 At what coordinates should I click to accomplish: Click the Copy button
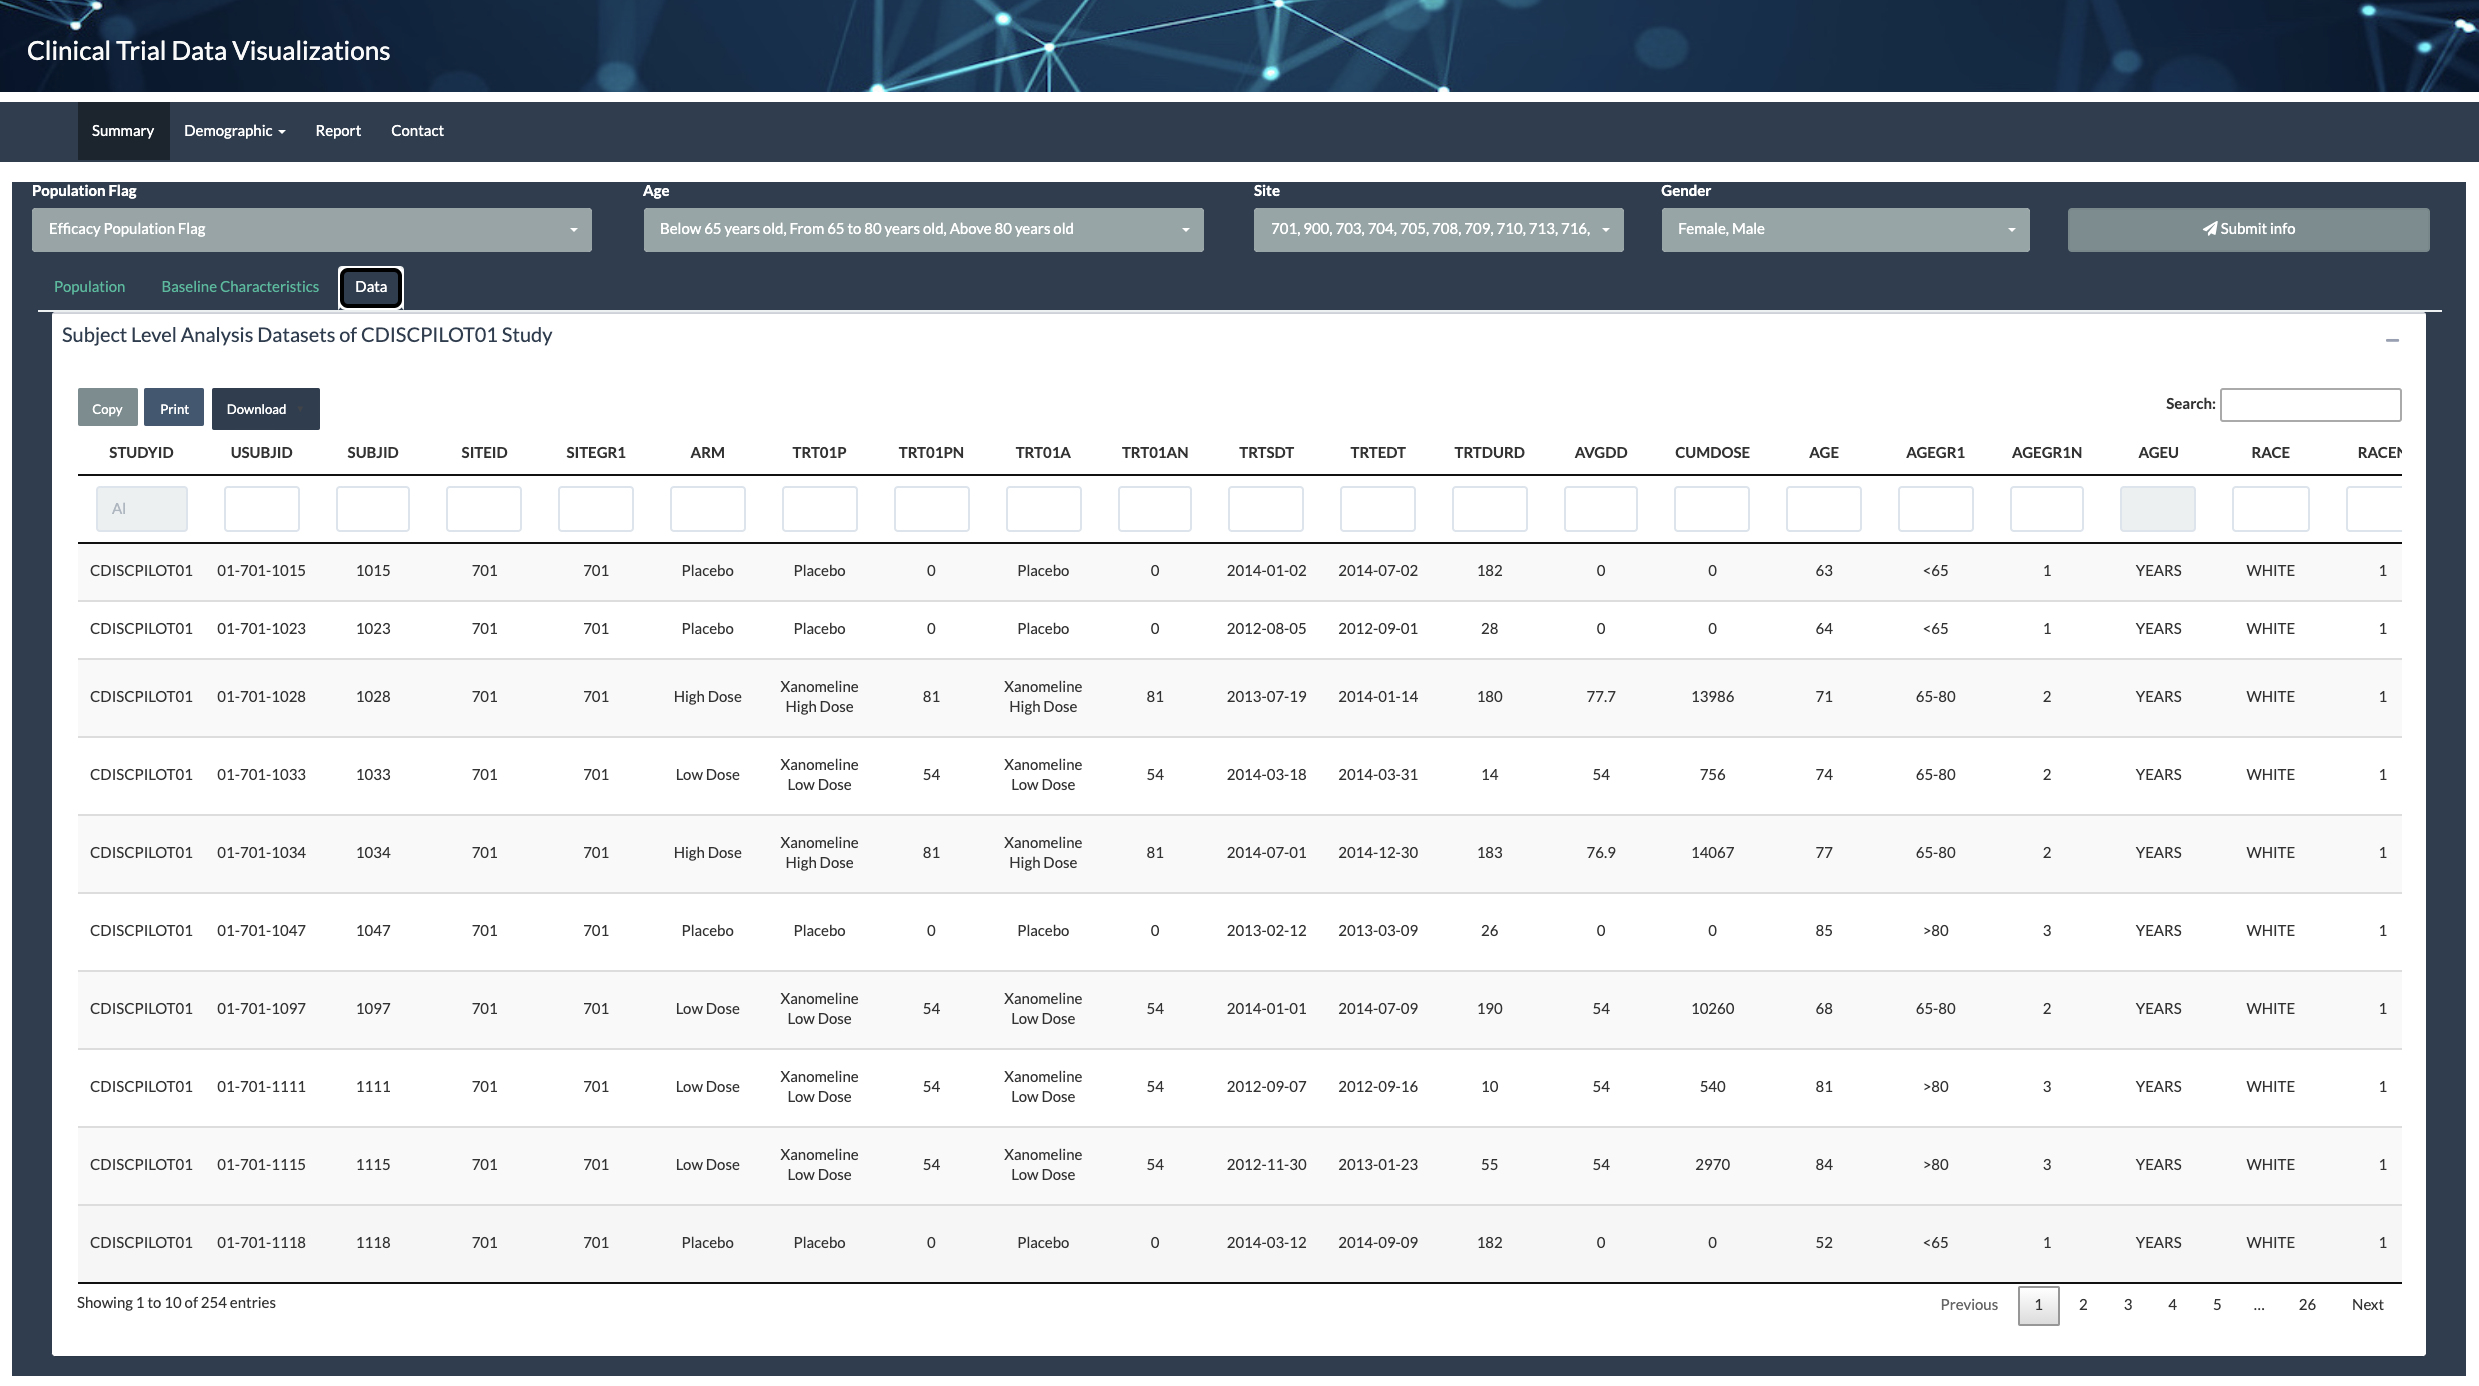(x=107, y=408)
